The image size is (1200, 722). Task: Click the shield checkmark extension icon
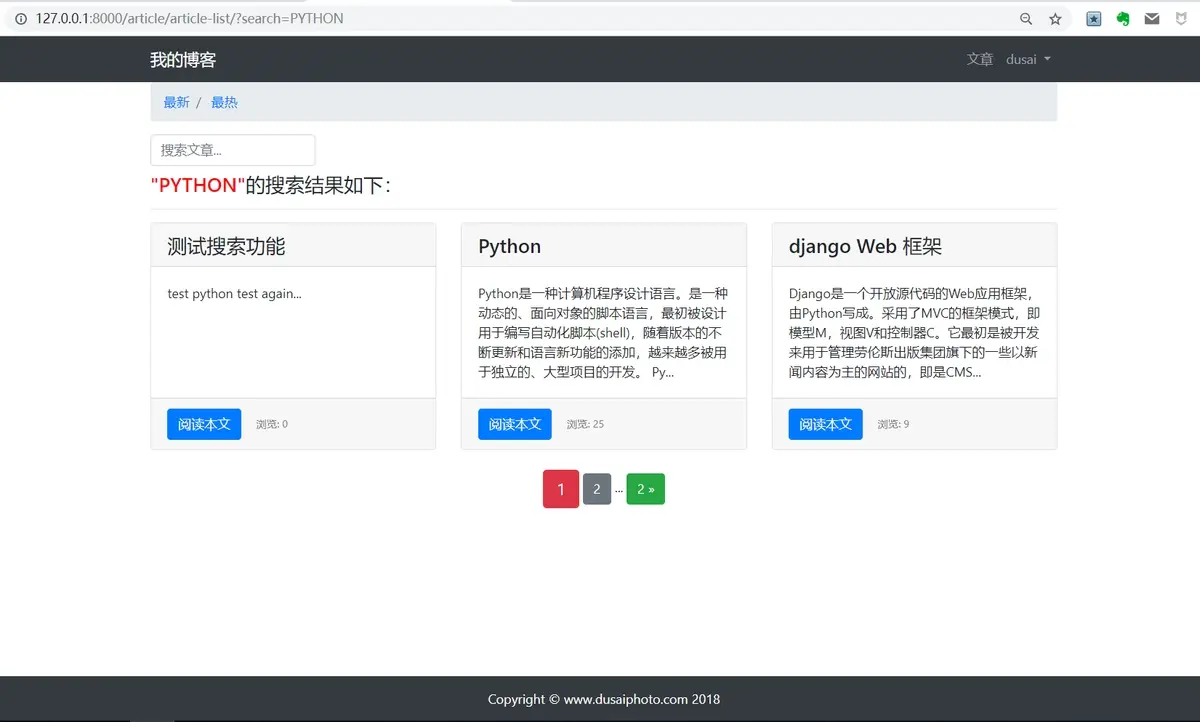[x=1181, y=18]
